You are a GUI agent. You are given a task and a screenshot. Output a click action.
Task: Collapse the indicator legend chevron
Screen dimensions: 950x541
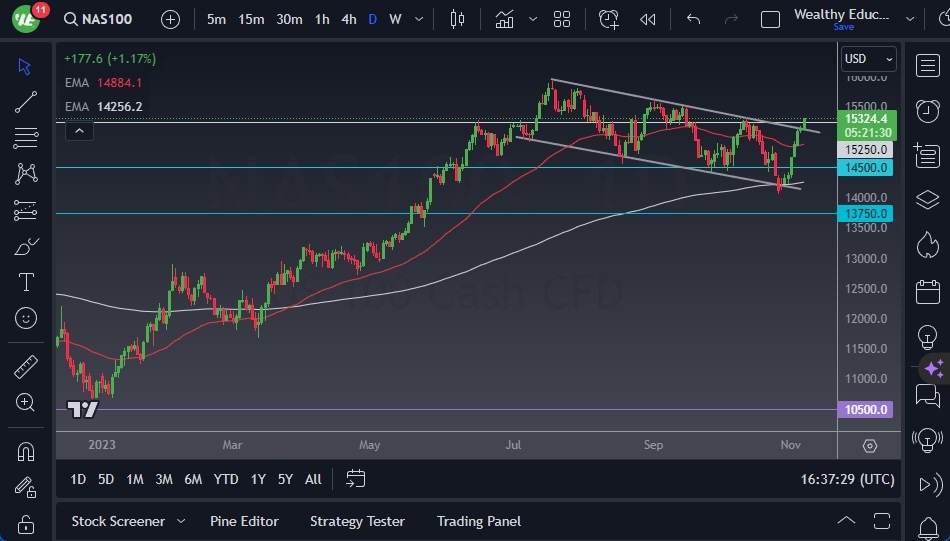click(78, 130)
